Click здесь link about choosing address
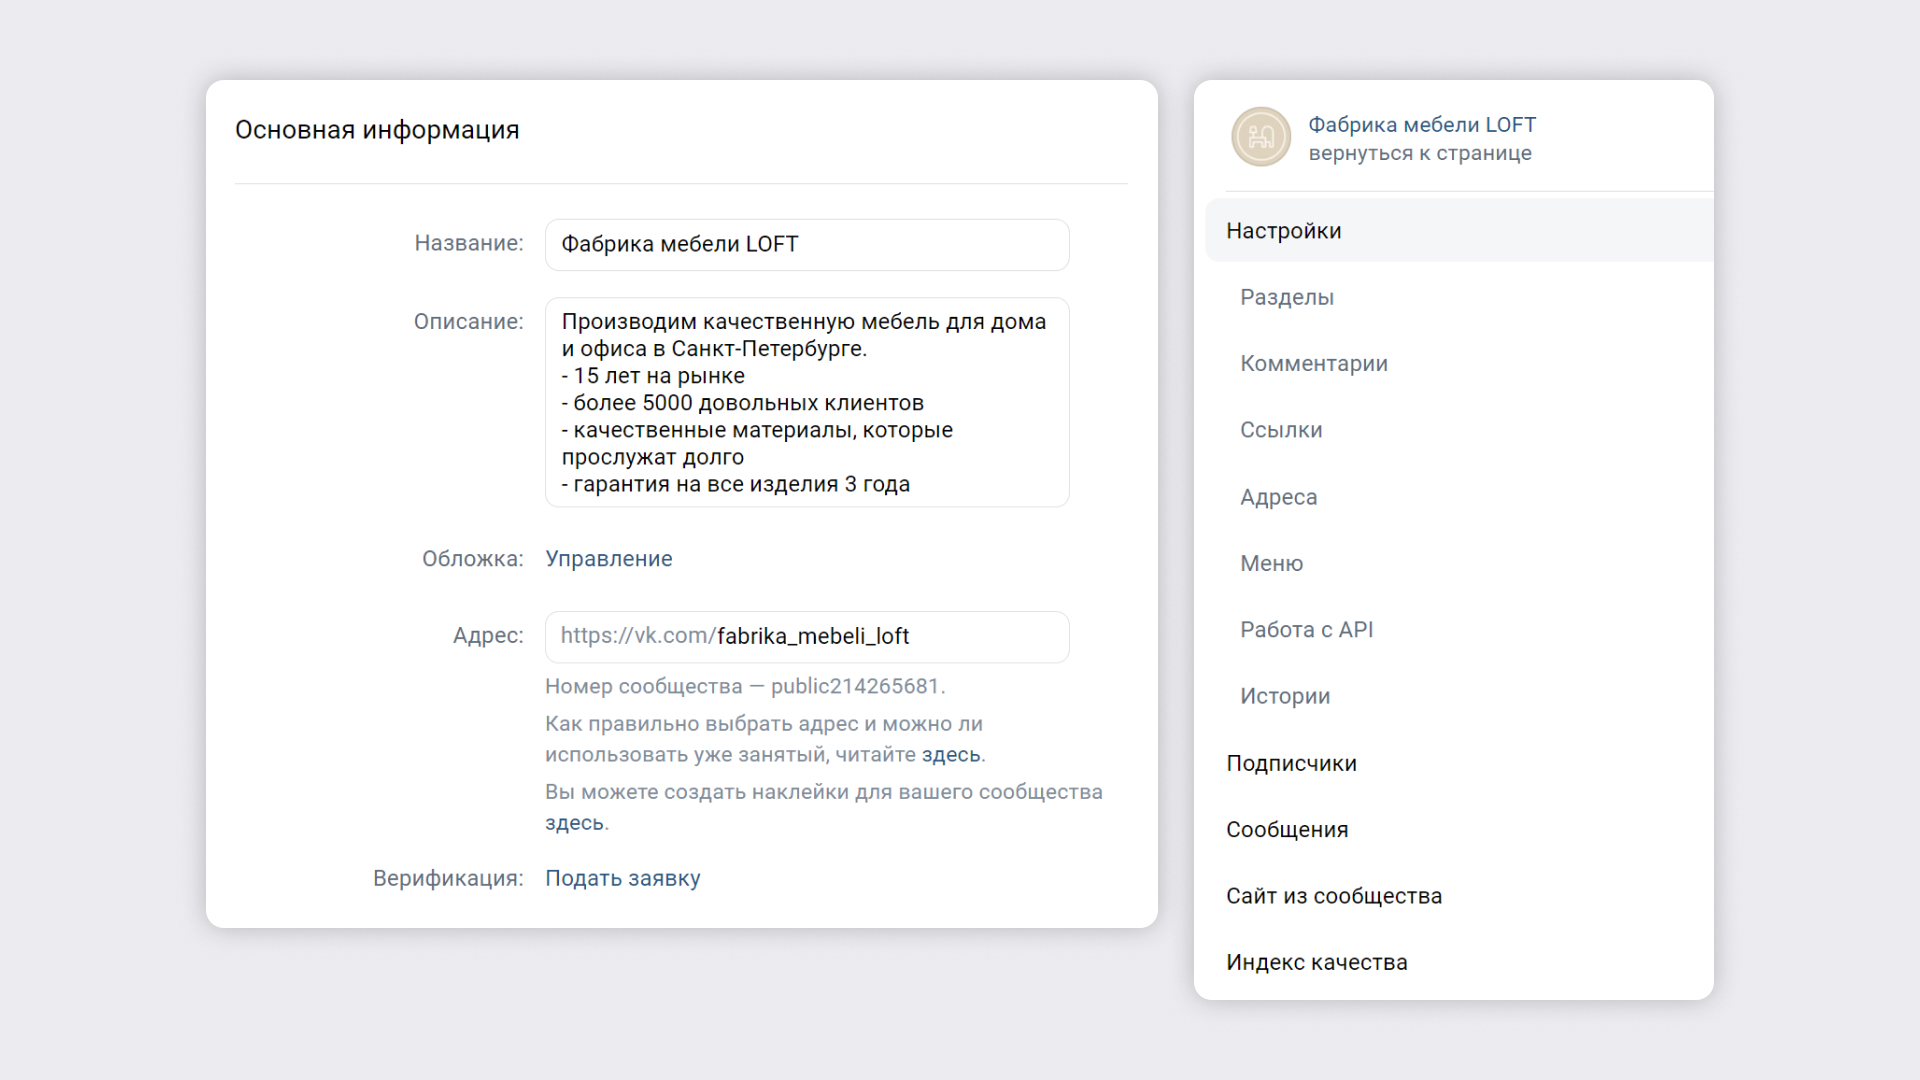The width and height of the screenshot is (1920, 1080). coord(951,755)
